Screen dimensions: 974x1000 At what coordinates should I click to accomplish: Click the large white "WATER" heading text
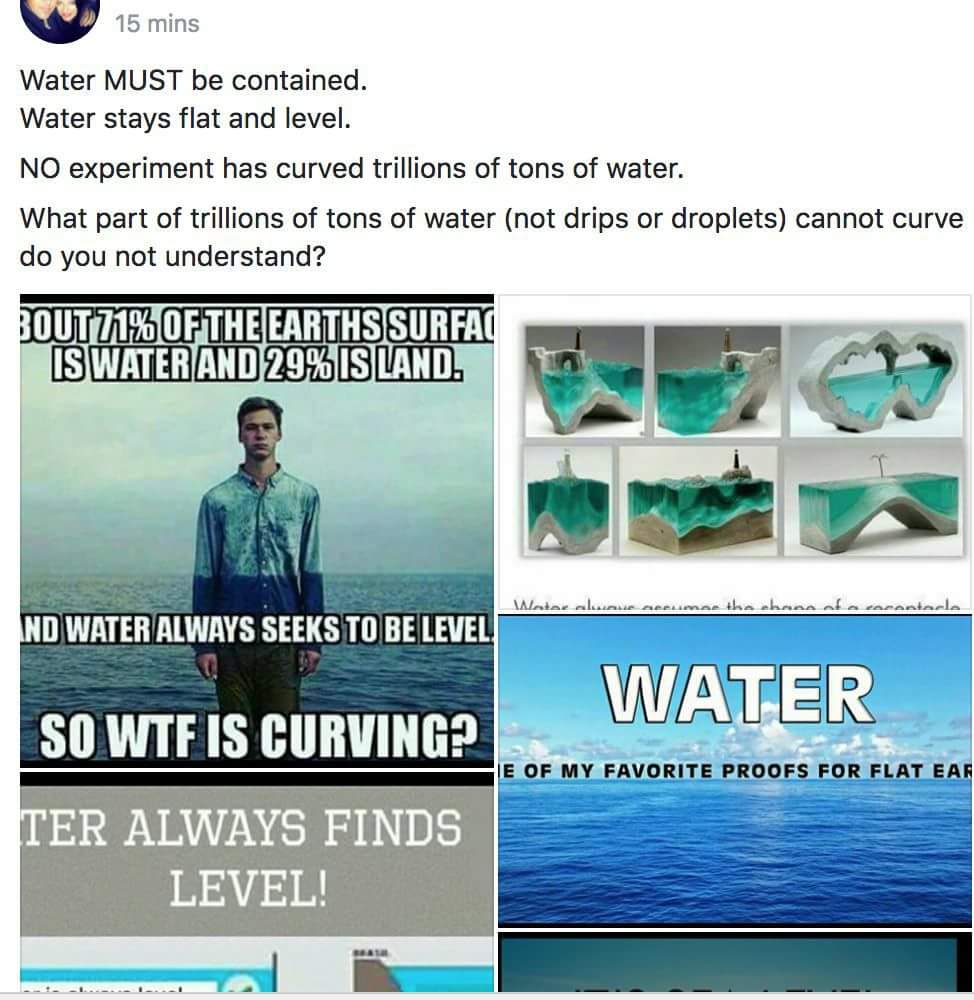739,694
